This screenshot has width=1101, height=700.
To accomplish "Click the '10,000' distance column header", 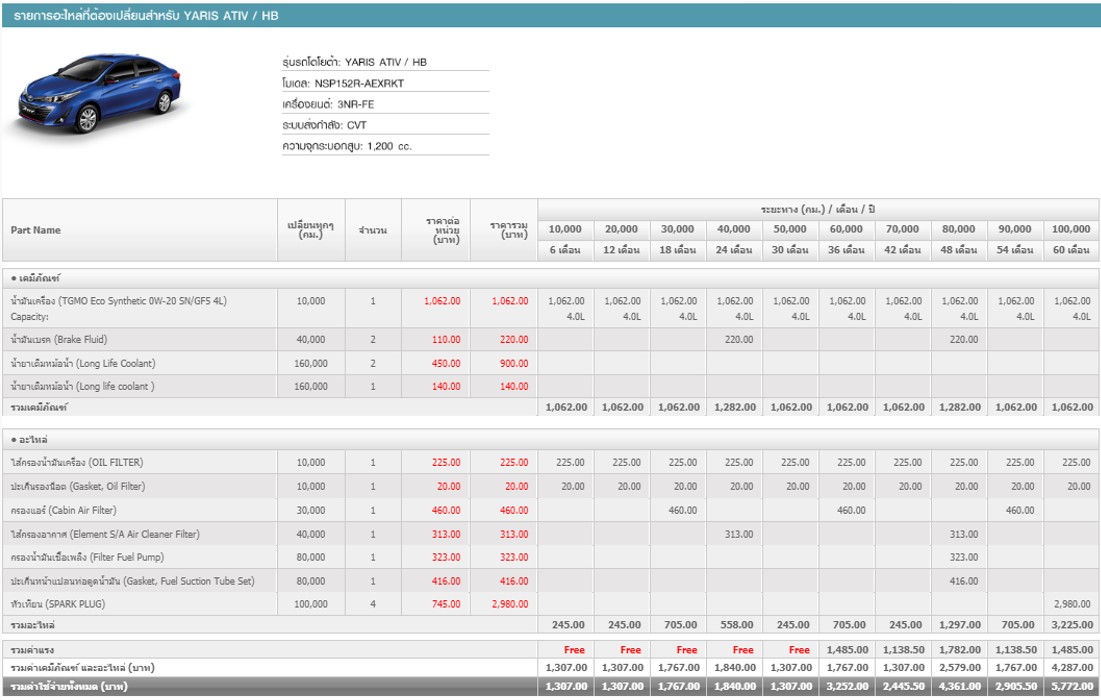I will click(565, 229).
